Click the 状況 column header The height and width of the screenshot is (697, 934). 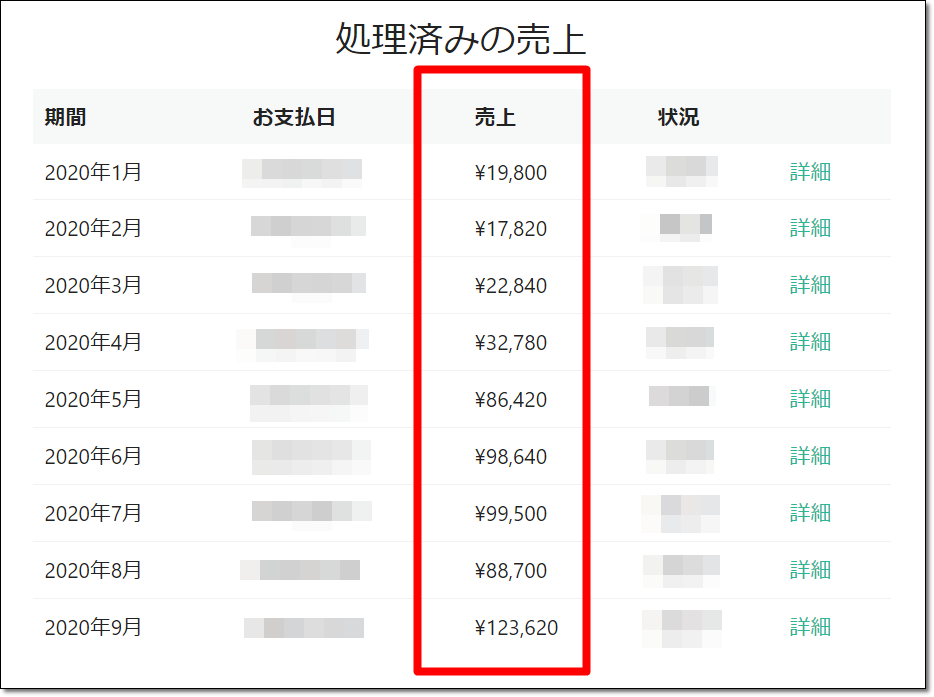click(678, 117)
